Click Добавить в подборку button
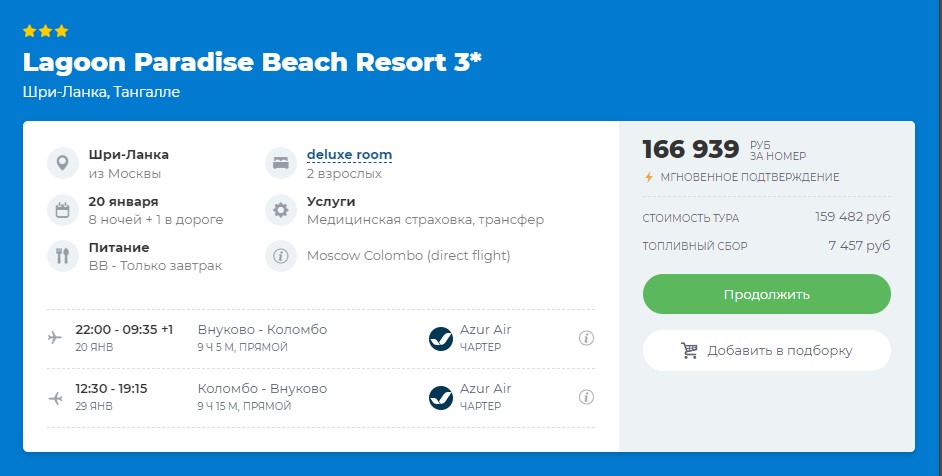The width and height of the screenshot is (942, 476). [x=767, y=350]
